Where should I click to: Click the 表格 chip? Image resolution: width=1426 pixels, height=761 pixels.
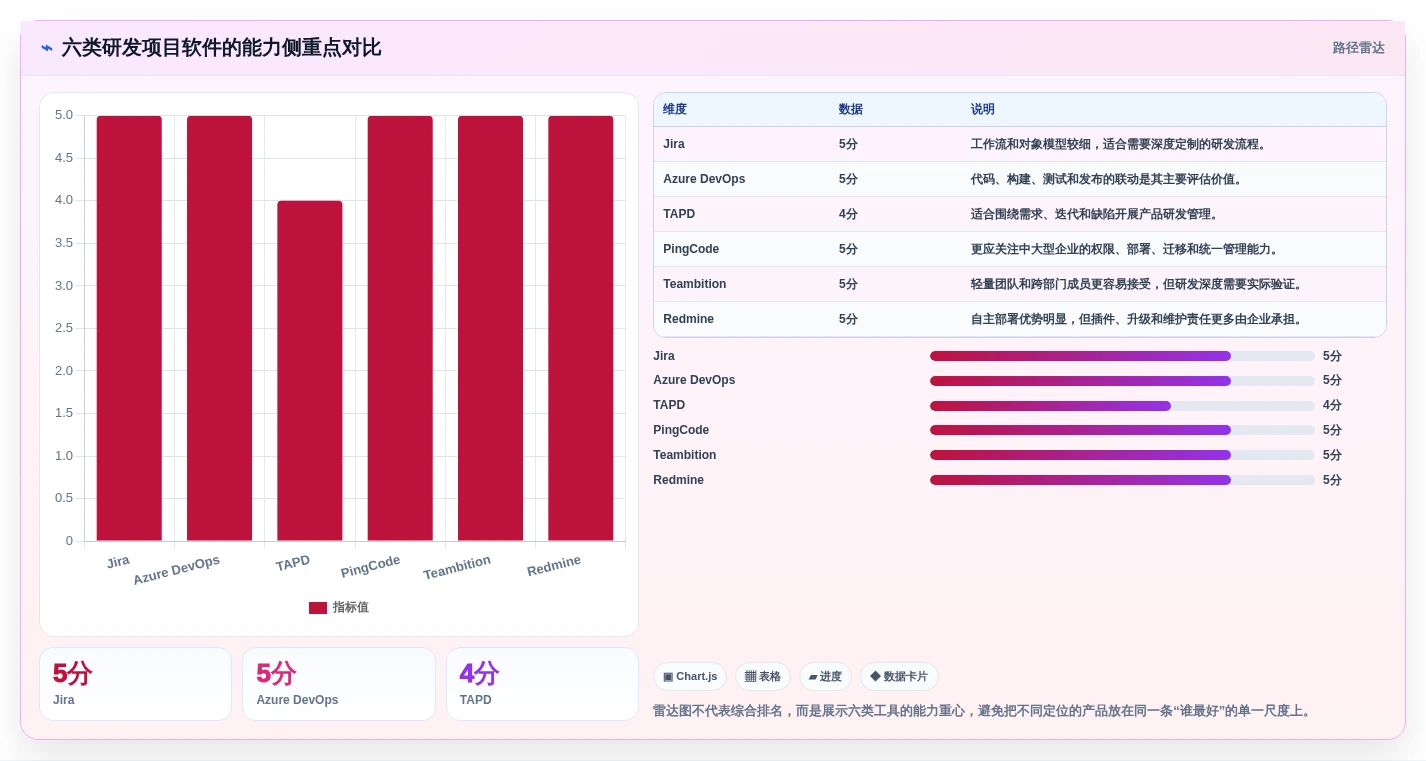pos(763,677)
